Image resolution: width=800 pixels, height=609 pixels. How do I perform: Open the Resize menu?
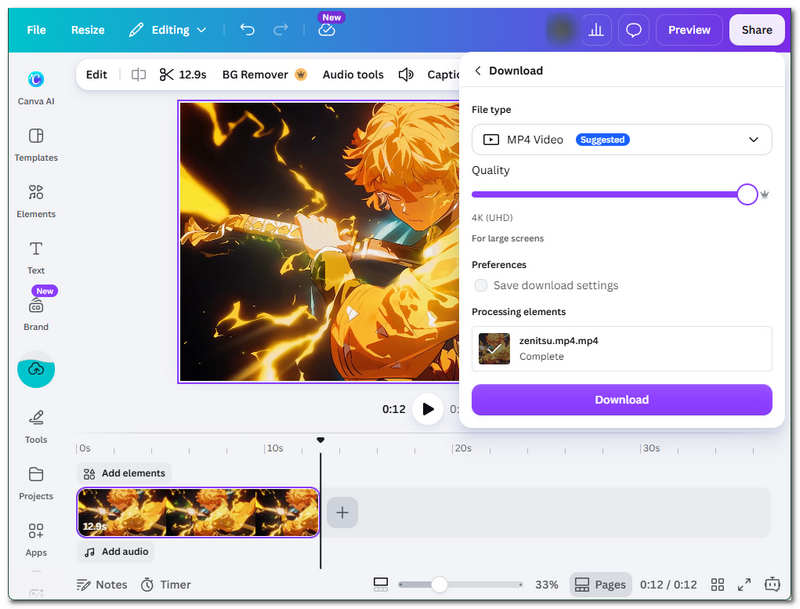pos(88,30)
